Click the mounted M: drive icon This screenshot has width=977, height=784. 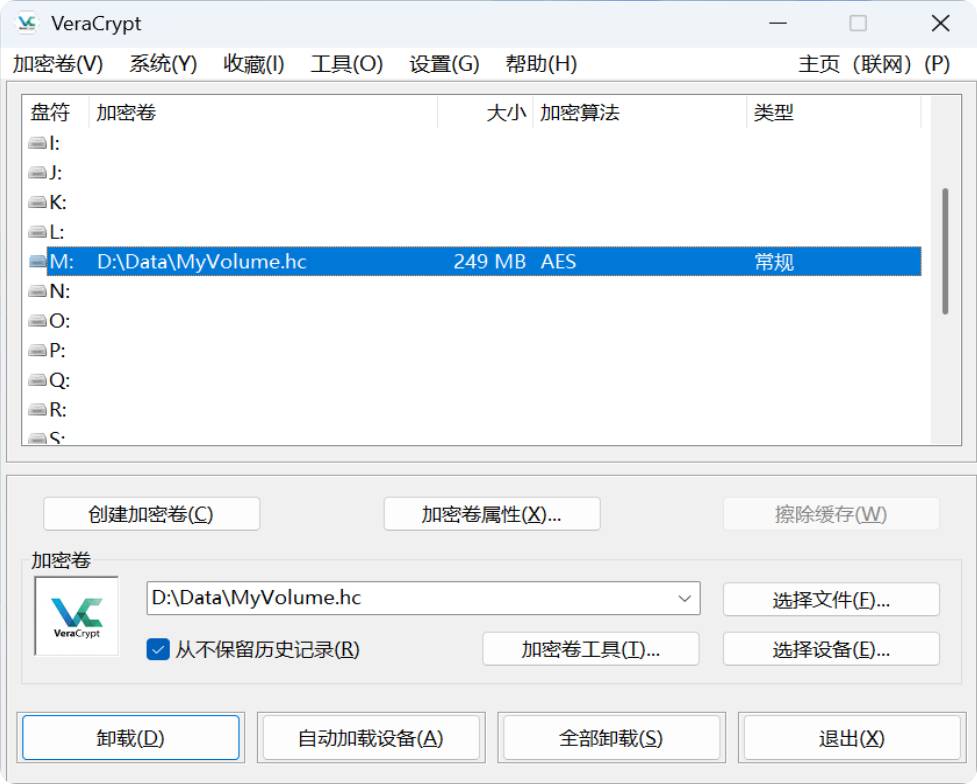(x=38, y=262)
